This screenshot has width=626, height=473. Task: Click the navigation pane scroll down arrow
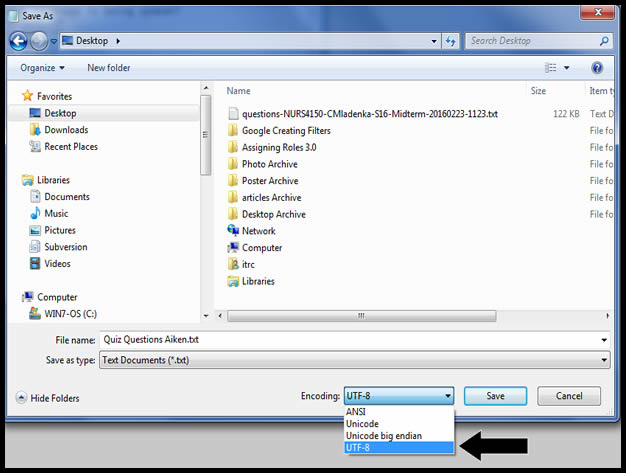(206, 316)
